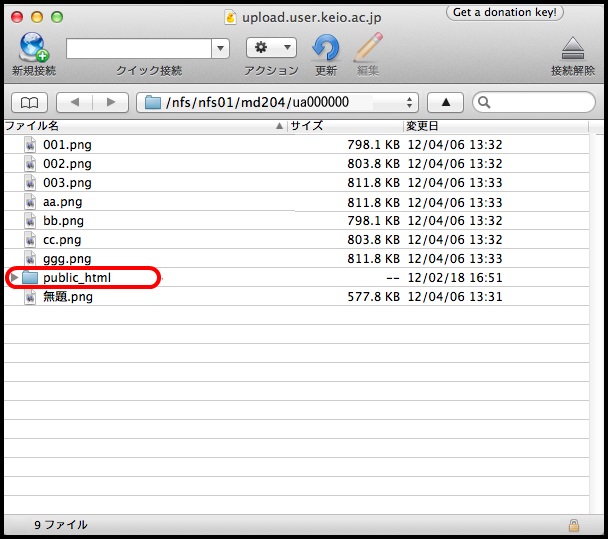Go to parent folder up arrow
The height and width of the screenshot is (539, 608).
pyautogui.click(x=445, y=102)
